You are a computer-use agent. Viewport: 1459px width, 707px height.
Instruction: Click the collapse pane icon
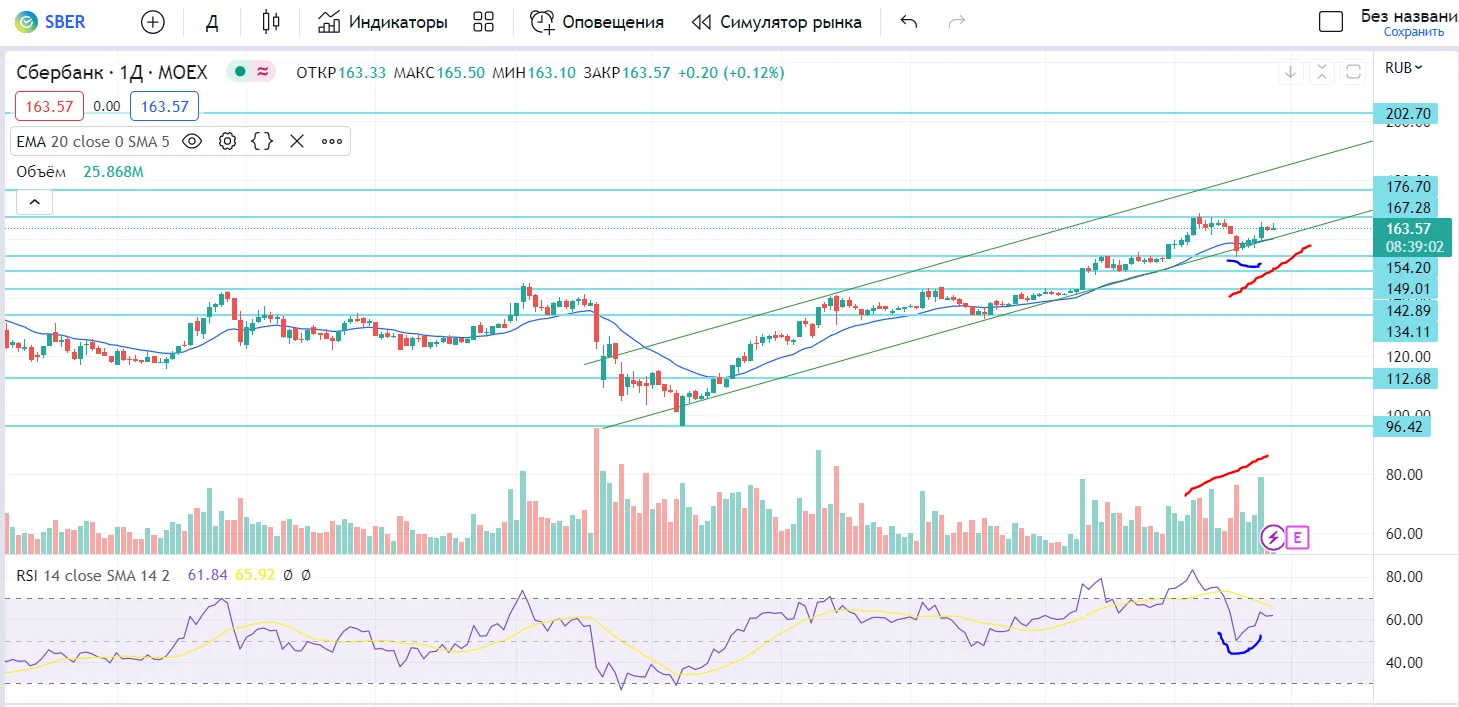pyautogui.click(x=1322, y=72)
